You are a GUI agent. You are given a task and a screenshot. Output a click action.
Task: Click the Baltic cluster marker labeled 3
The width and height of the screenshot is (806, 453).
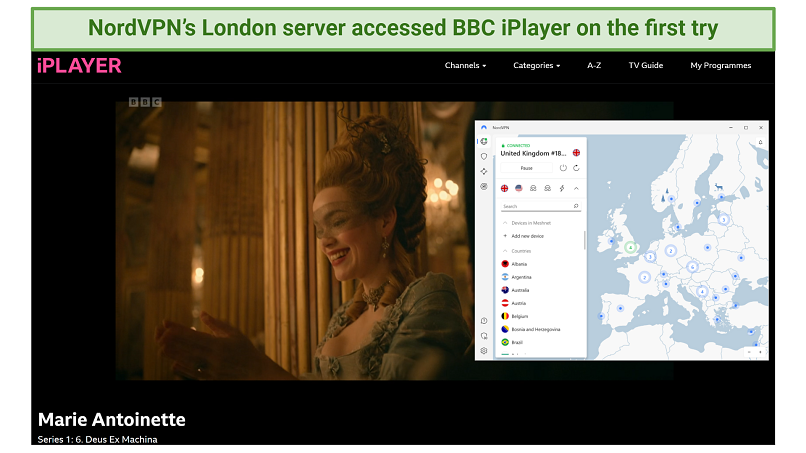pyautogui.click(x=724, y=220)
